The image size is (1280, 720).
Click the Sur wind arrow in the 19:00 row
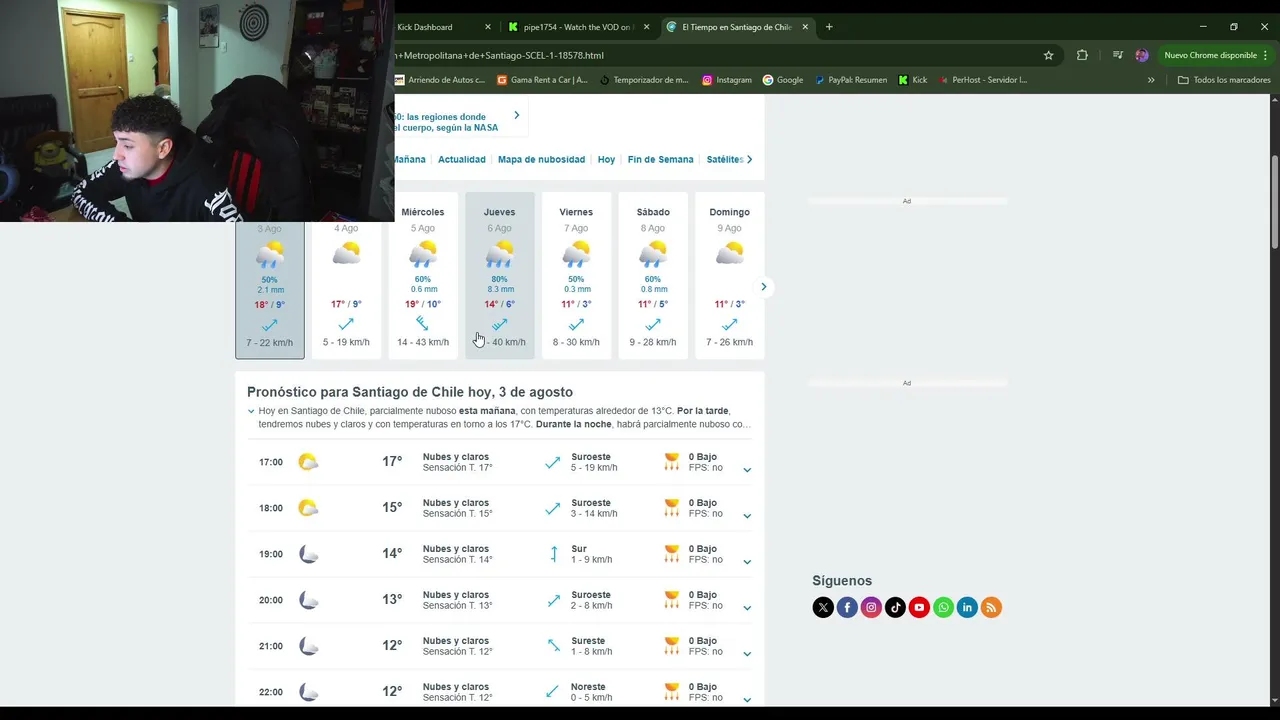click(x=553, y=554)
